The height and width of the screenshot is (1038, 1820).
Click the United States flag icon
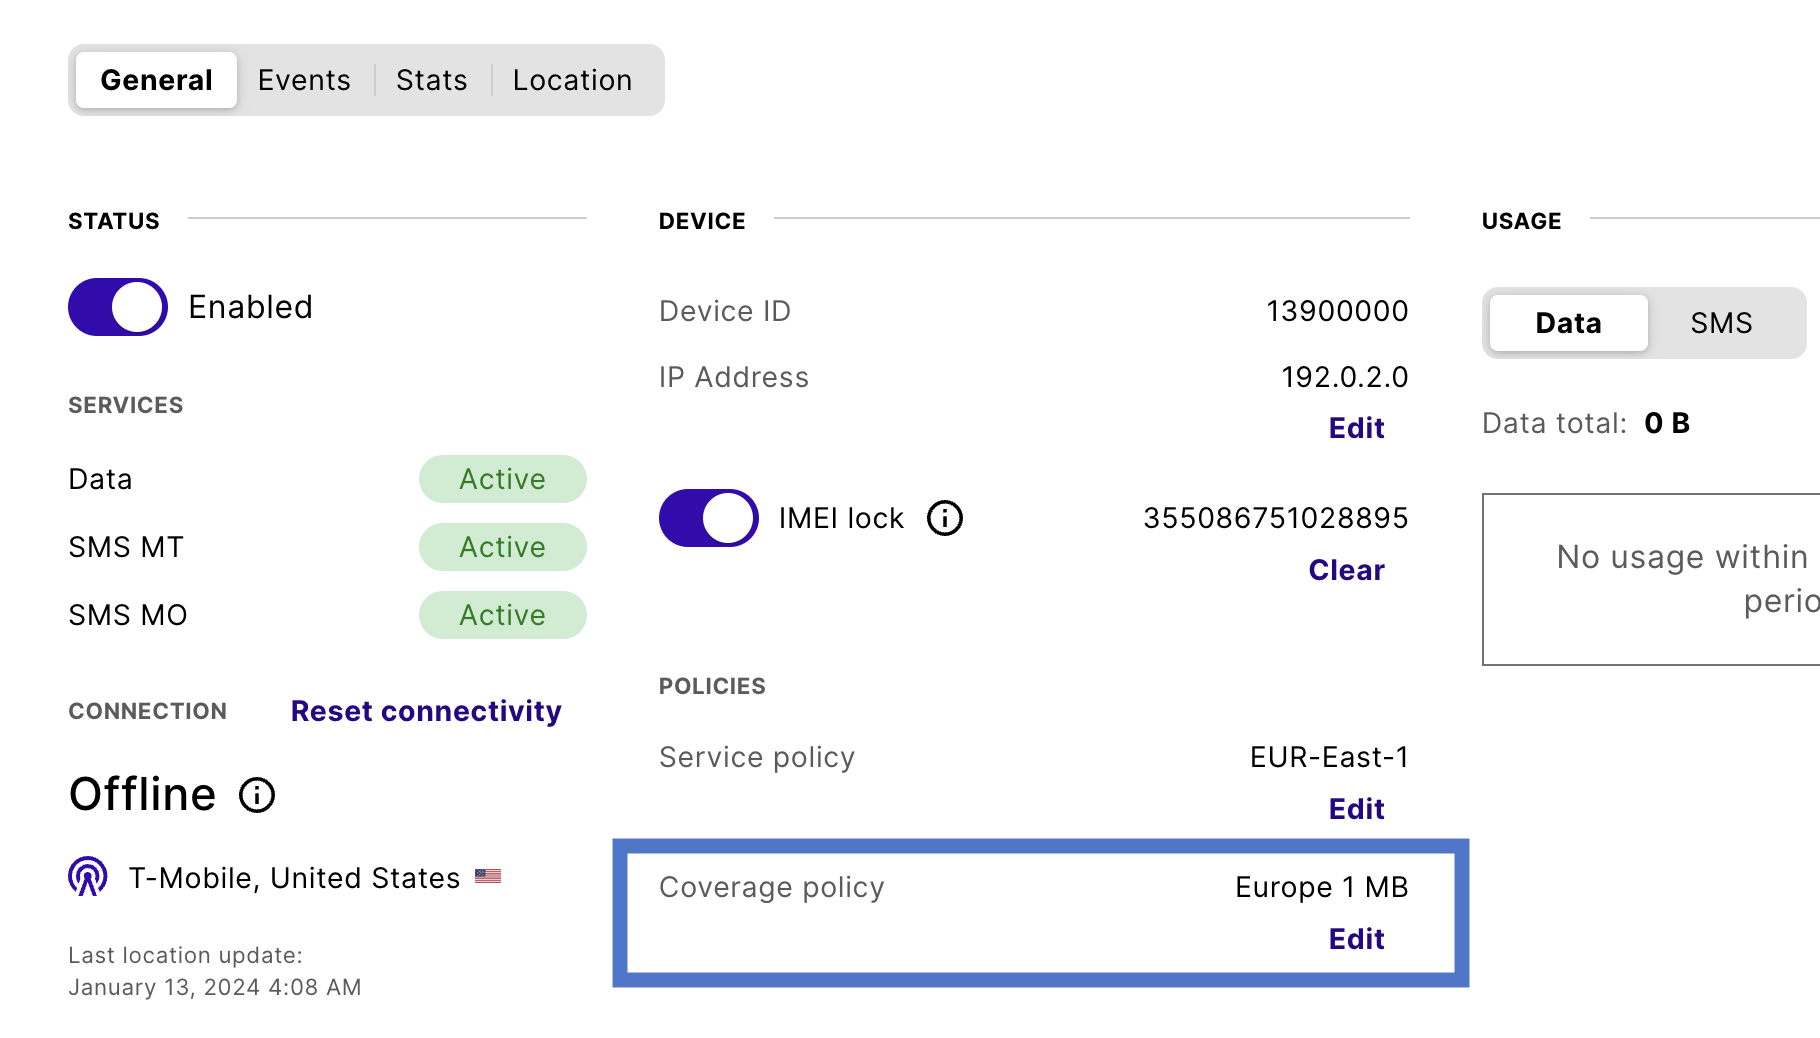coord(488,877)
